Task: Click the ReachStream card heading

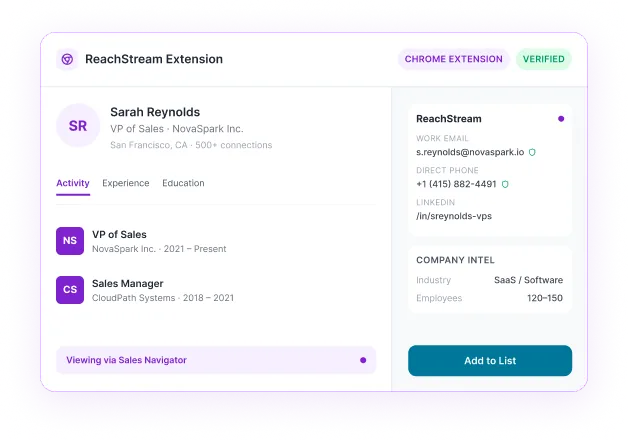Action: (449, 119)
